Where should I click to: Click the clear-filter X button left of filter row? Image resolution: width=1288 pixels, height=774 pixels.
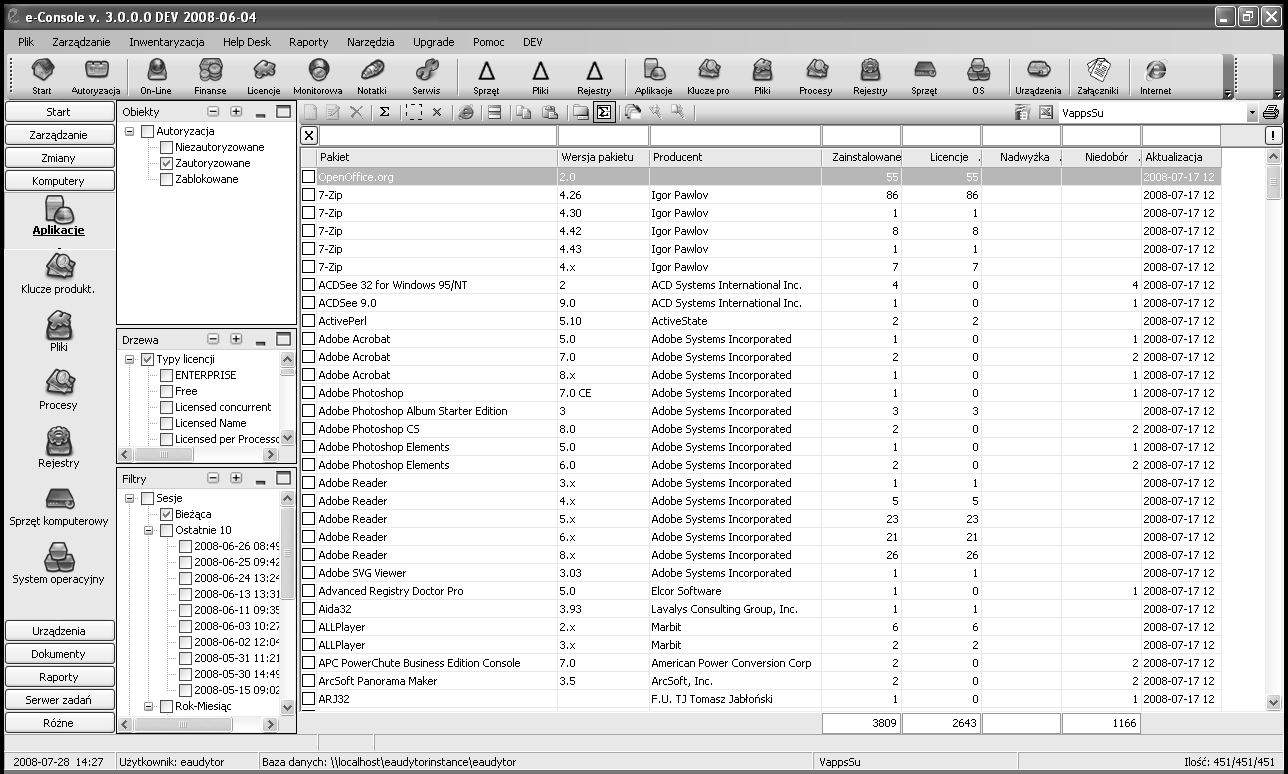[x=309, y=136]
